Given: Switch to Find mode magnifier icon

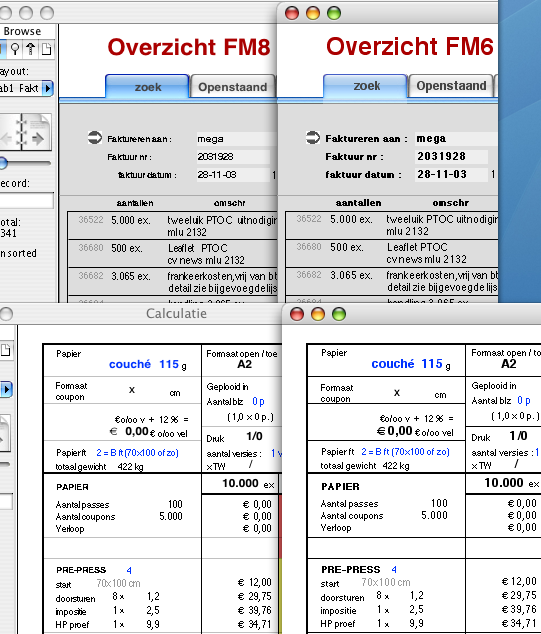Looking at the screenshot, I should [15, 49].
